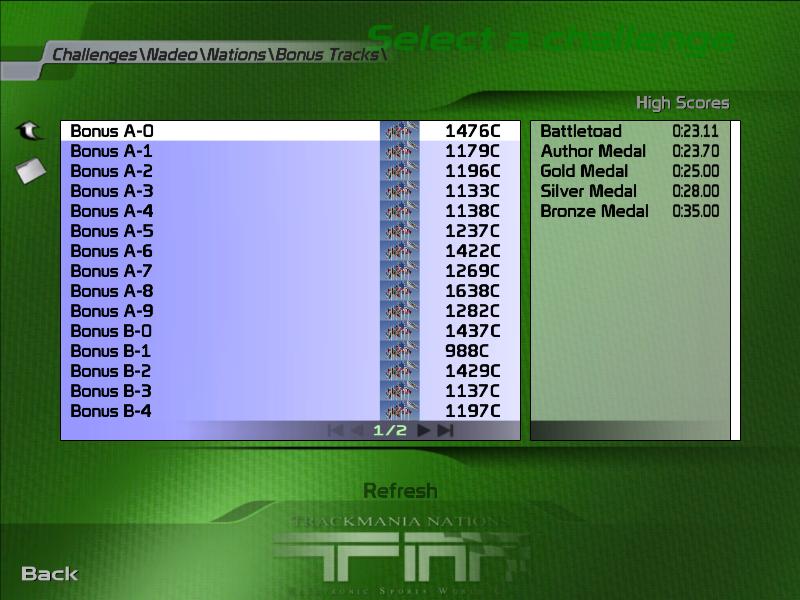Click the Battletoad high score entry
This screenshot has width=800, height=600.
pyautogui.click(x=629, y=131)
